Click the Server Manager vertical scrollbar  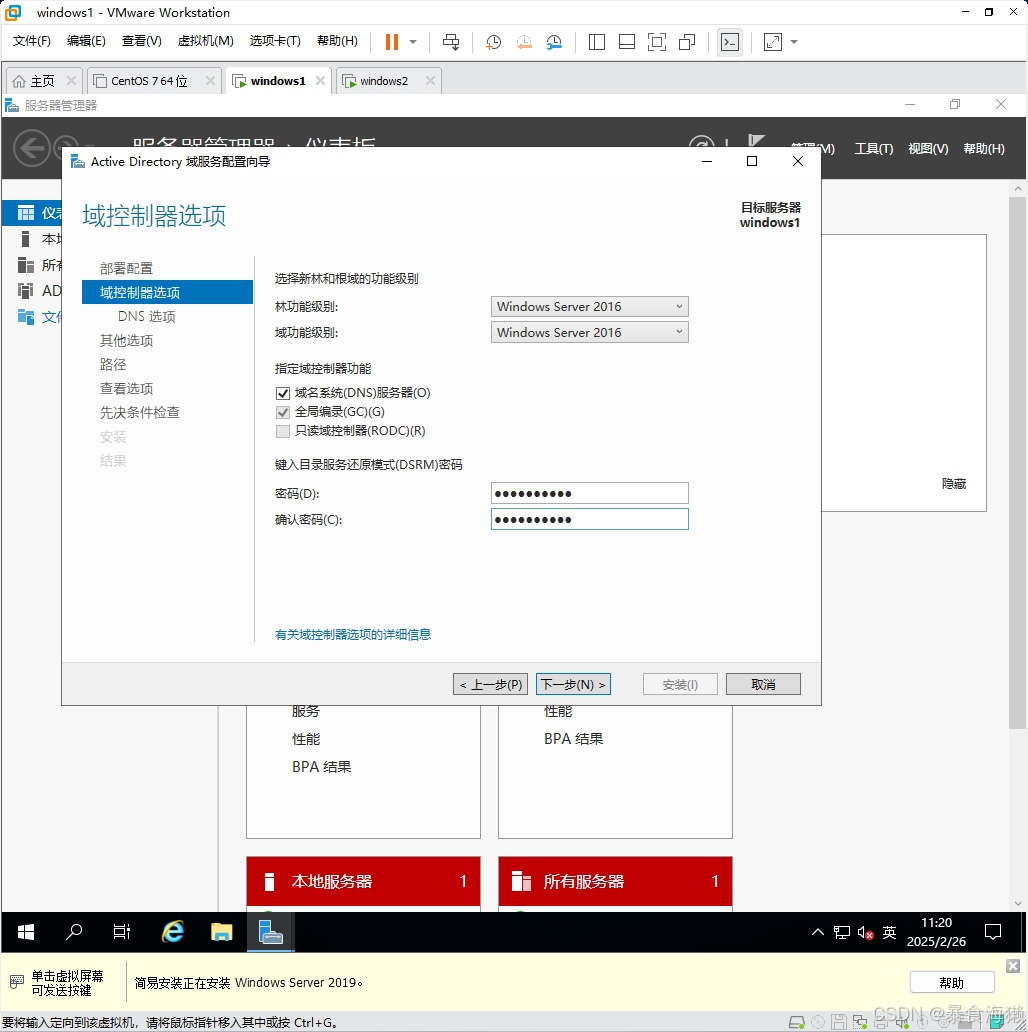tap(1017, 463)
